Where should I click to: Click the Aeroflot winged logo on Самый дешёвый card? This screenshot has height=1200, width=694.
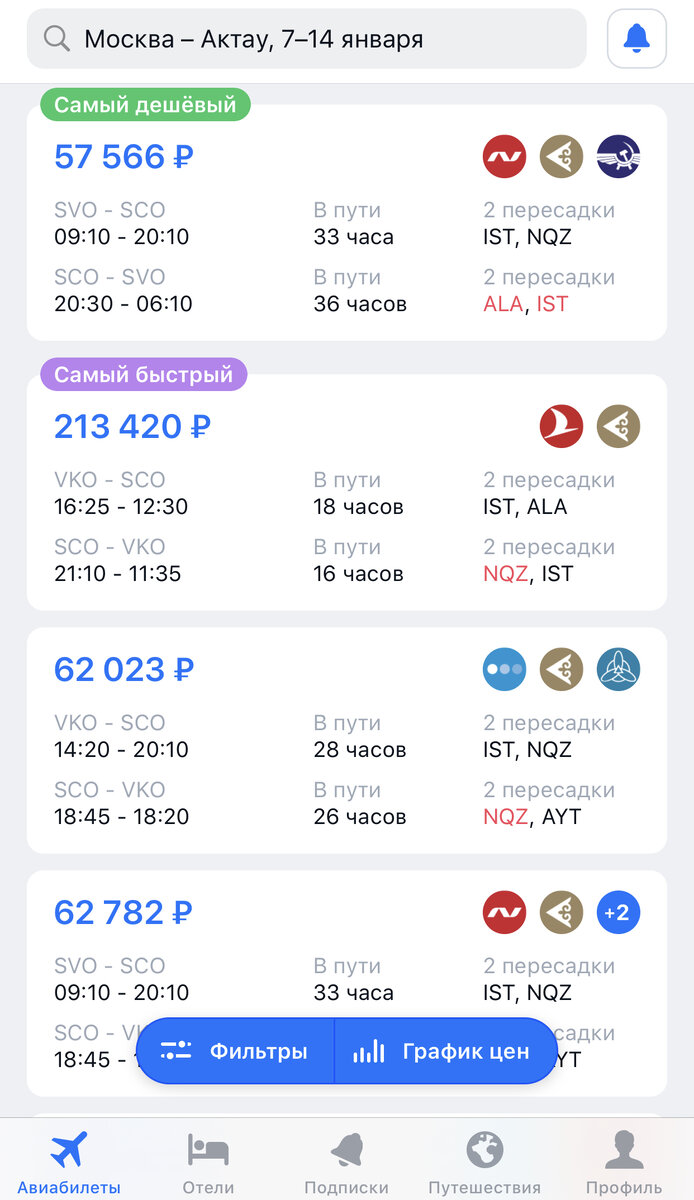pos(618,156)
